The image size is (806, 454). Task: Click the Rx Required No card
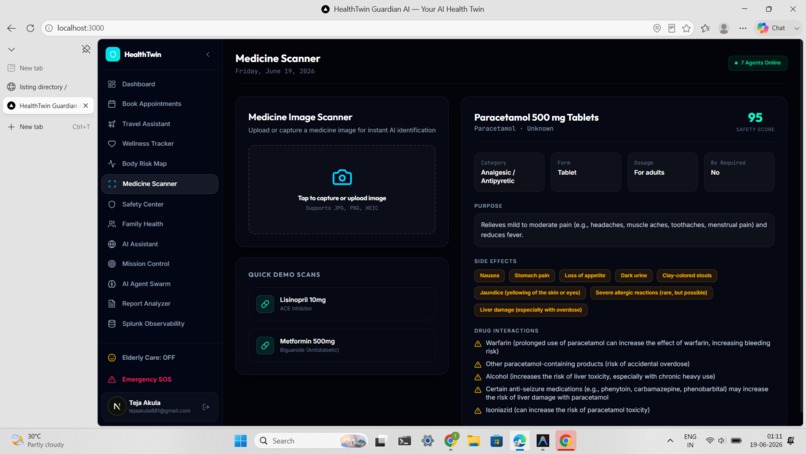click(x=739, y=172)
